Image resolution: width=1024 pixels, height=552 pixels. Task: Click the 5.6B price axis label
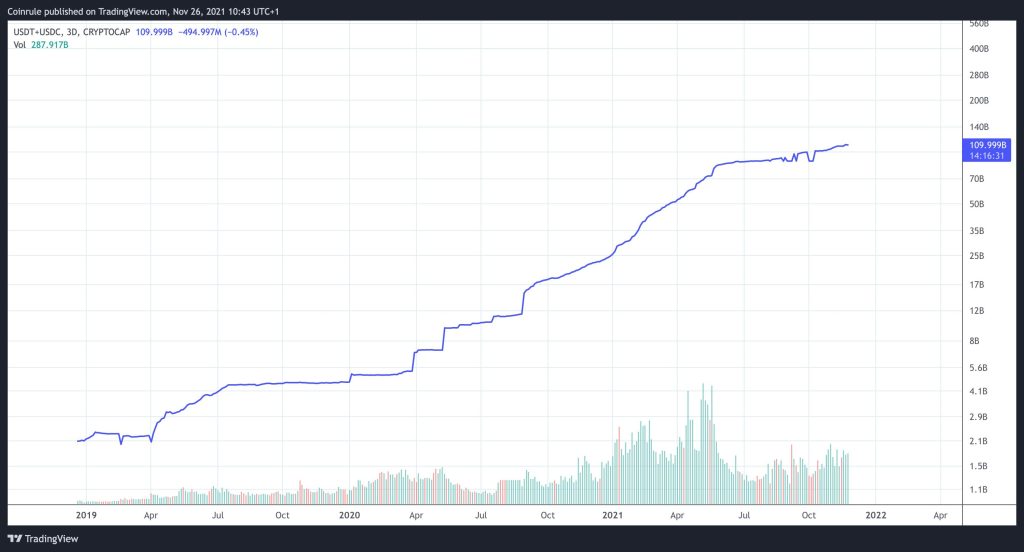(x=978, y=368)
